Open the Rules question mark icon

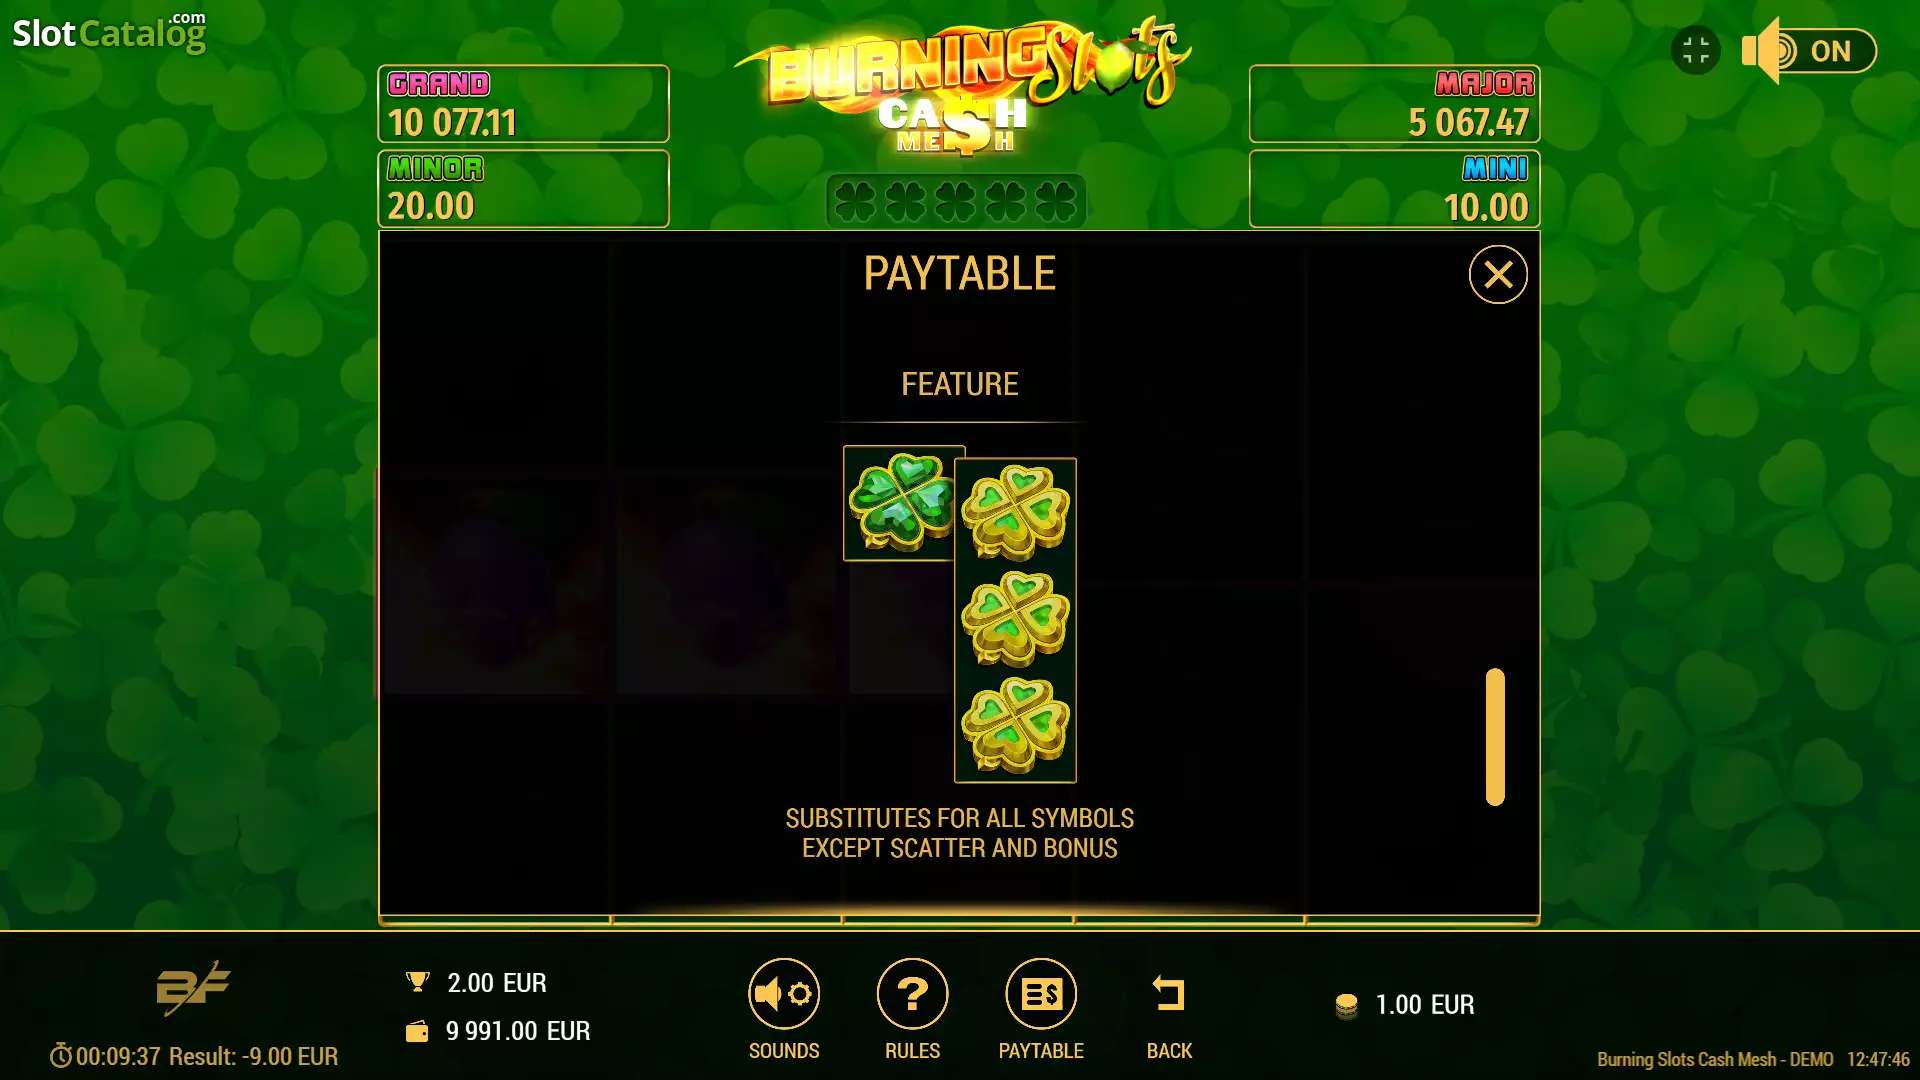[912, 993]
